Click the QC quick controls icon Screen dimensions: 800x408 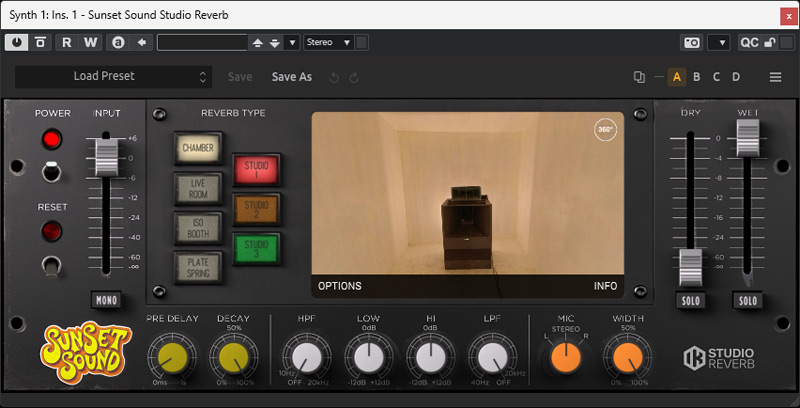pyautogui.click(x=749, y=42)
